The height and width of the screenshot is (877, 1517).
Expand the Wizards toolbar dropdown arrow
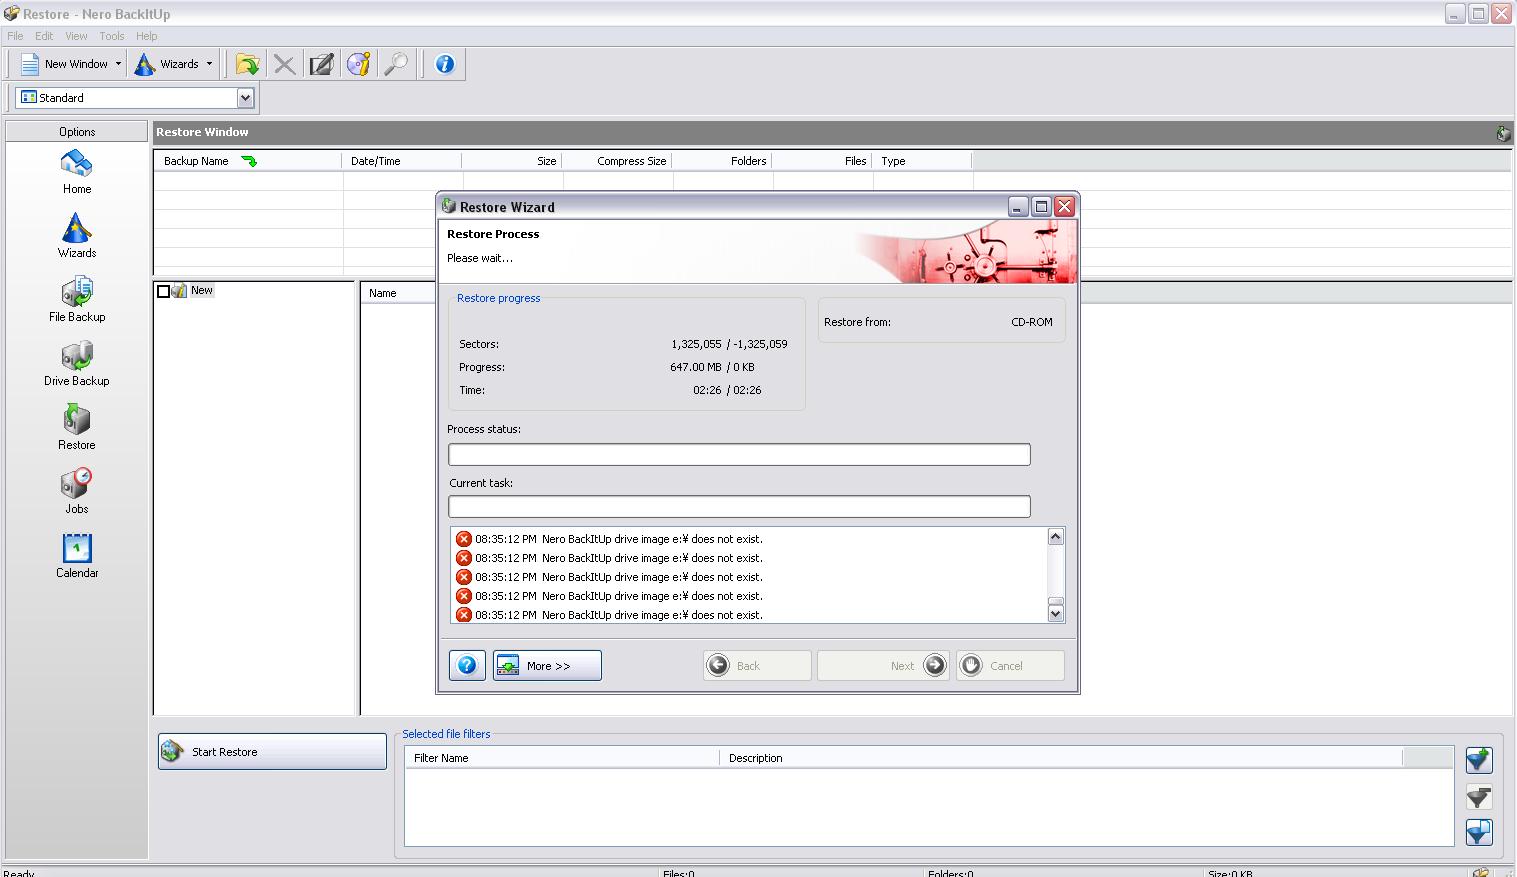209,64
